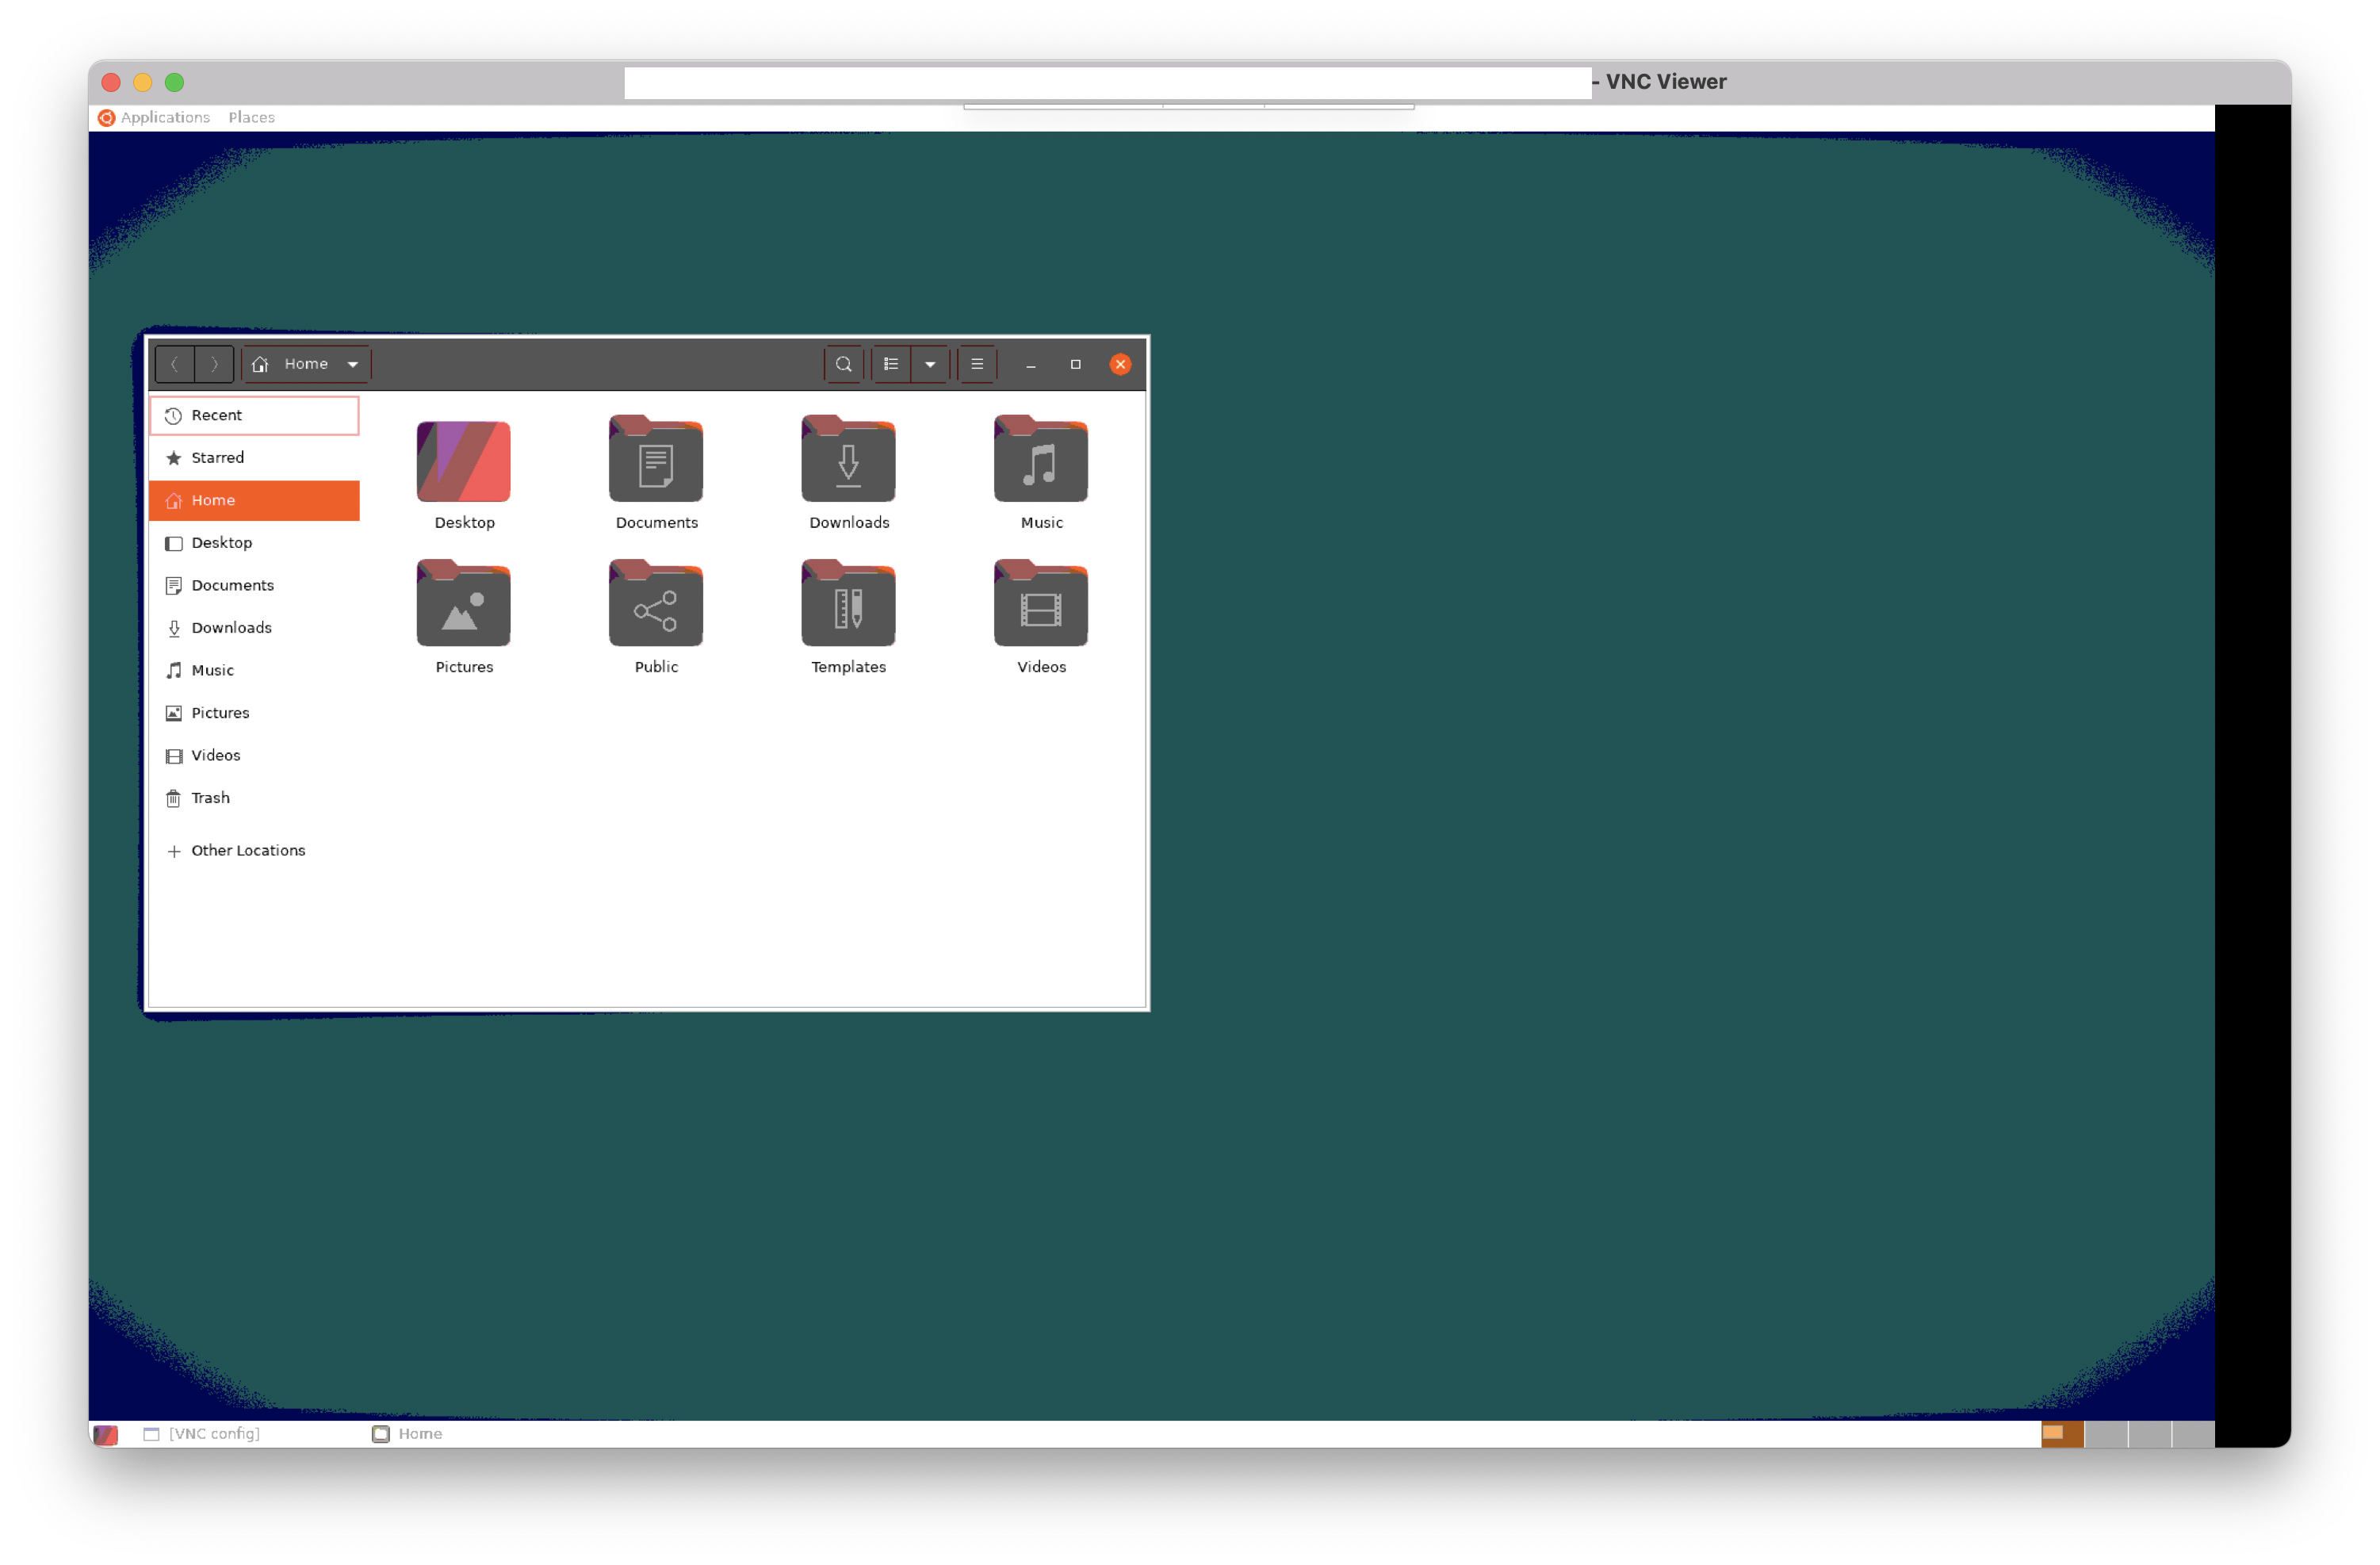Select the Templates folder icon
2380x1565 pixels.
[848, 606]
